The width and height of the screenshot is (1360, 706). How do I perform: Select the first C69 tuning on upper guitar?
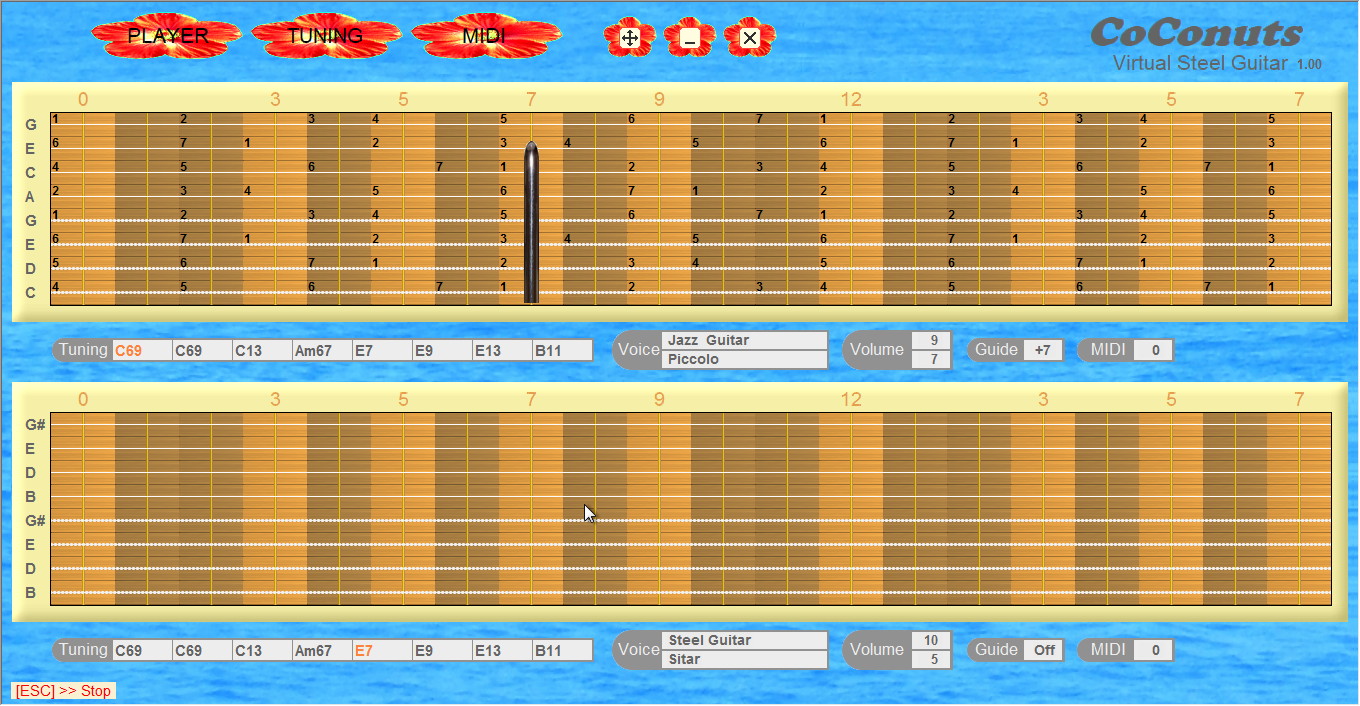click(142, 350)
